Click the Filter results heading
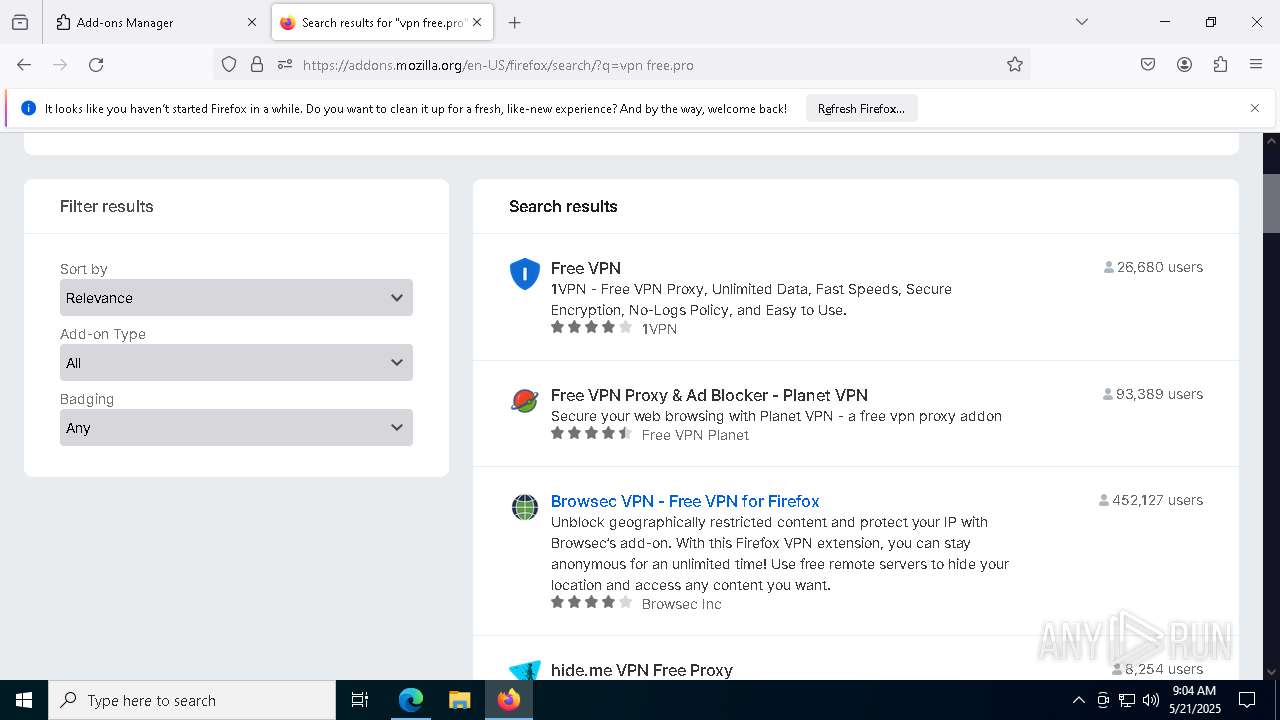The height and width of the screenshot is (720, 1280). coord(107,206)
